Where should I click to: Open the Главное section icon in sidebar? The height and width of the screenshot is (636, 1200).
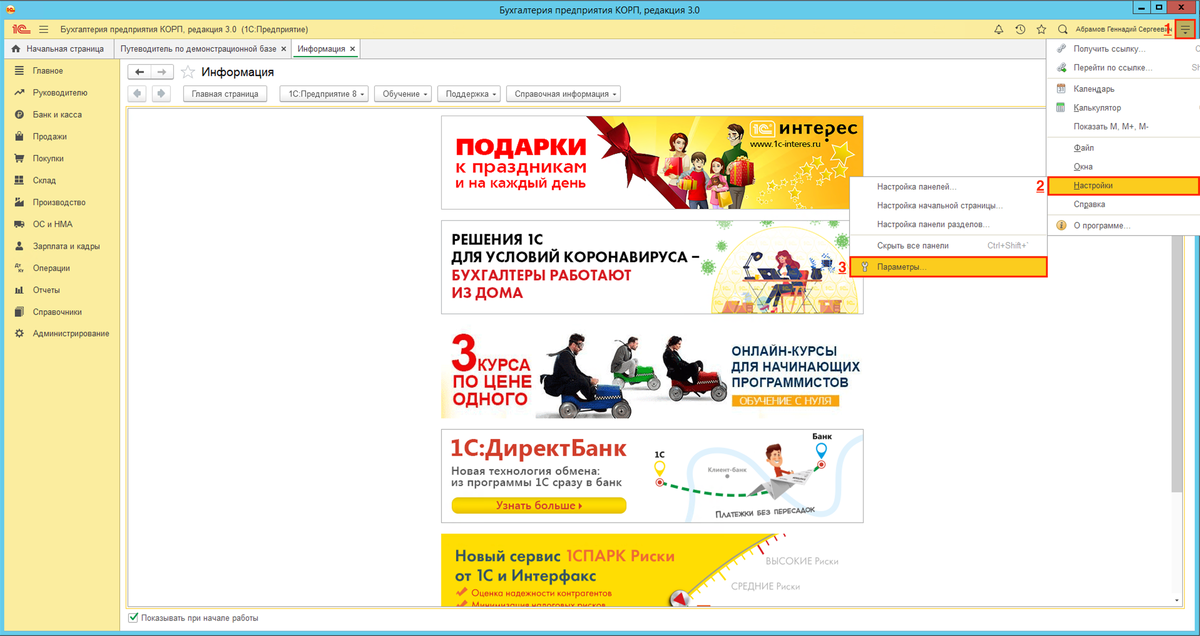click(x=19, y=71)
